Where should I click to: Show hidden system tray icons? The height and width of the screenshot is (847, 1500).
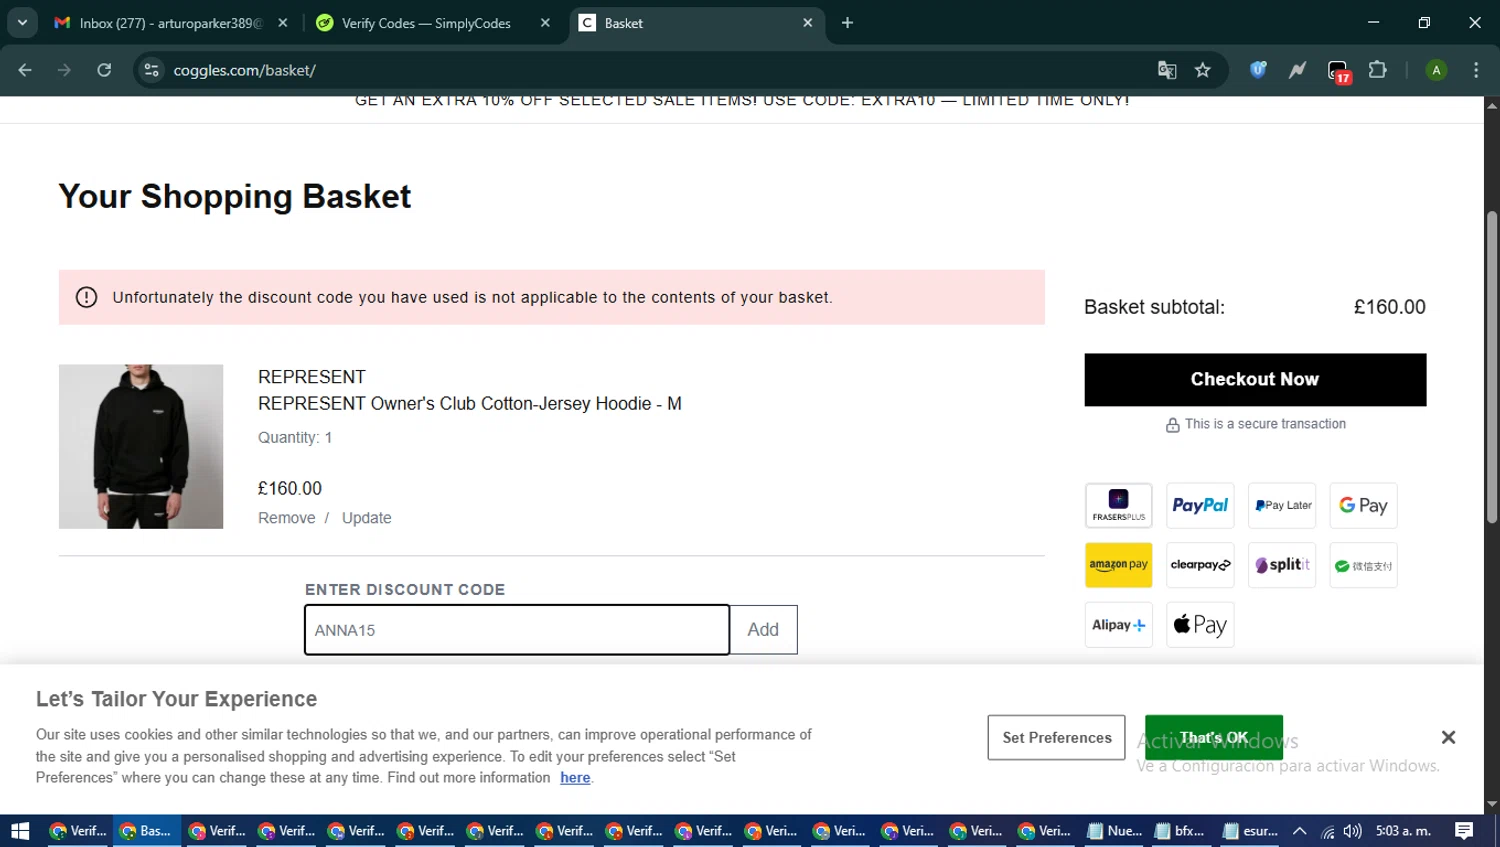click(x=1299, y=831)
